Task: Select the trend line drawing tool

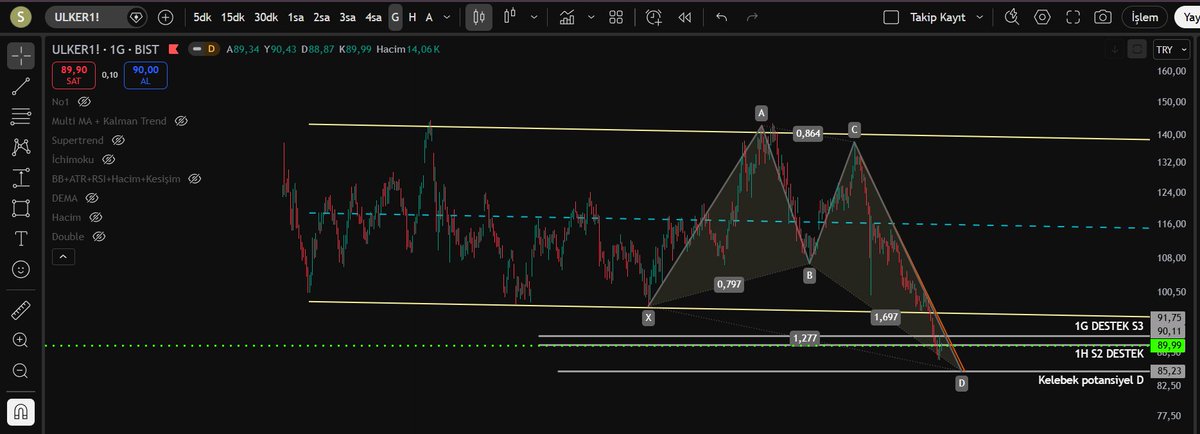Action: (20, 86)
